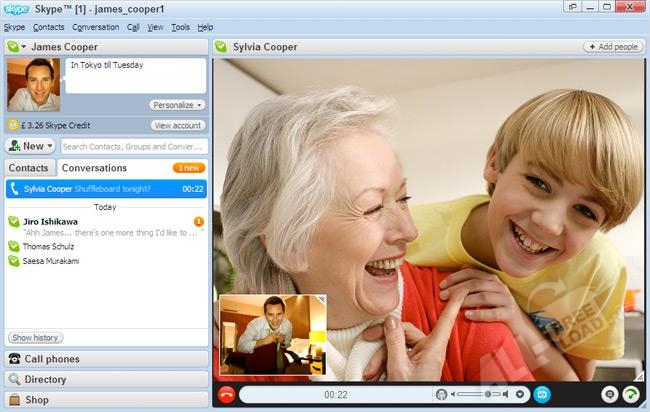Click the View account button

179,126
